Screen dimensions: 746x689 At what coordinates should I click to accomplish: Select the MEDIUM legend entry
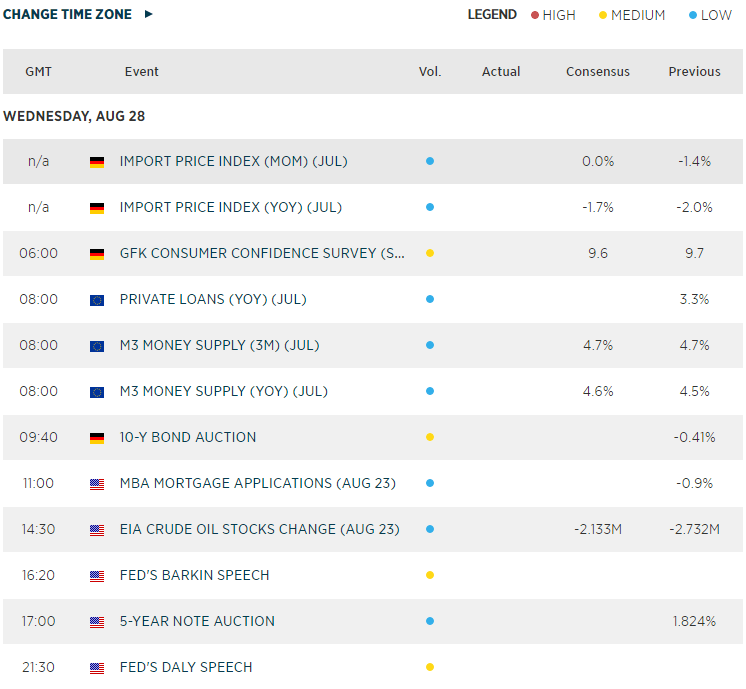tap(632, 15)
